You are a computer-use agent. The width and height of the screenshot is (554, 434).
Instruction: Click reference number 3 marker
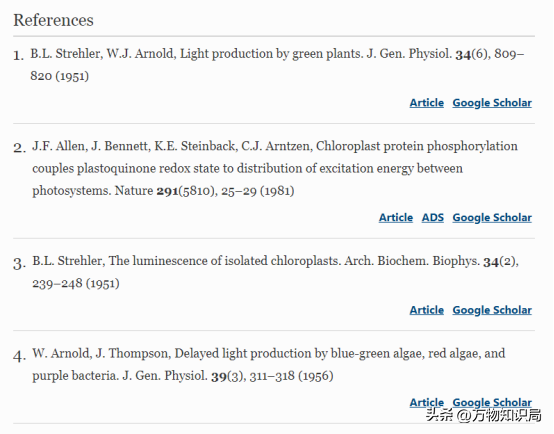[x=20, y=264]
